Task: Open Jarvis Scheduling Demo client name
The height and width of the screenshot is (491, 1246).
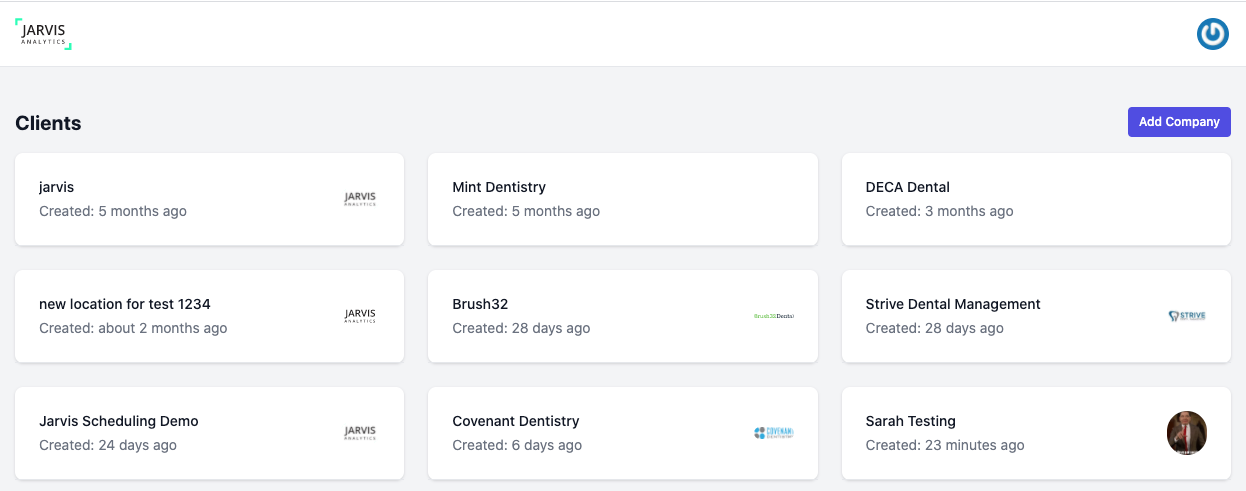Action: pyautogui.click(x=119, y=421)
